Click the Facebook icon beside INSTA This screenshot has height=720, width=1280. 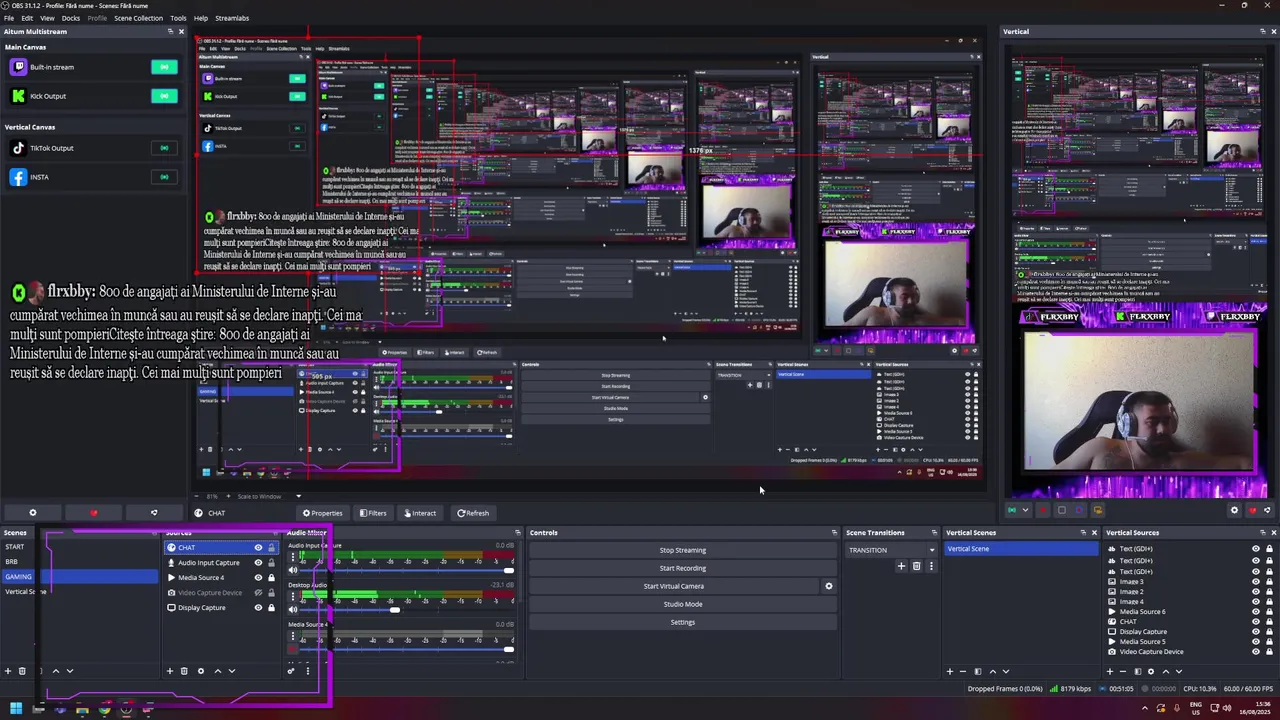18,177
